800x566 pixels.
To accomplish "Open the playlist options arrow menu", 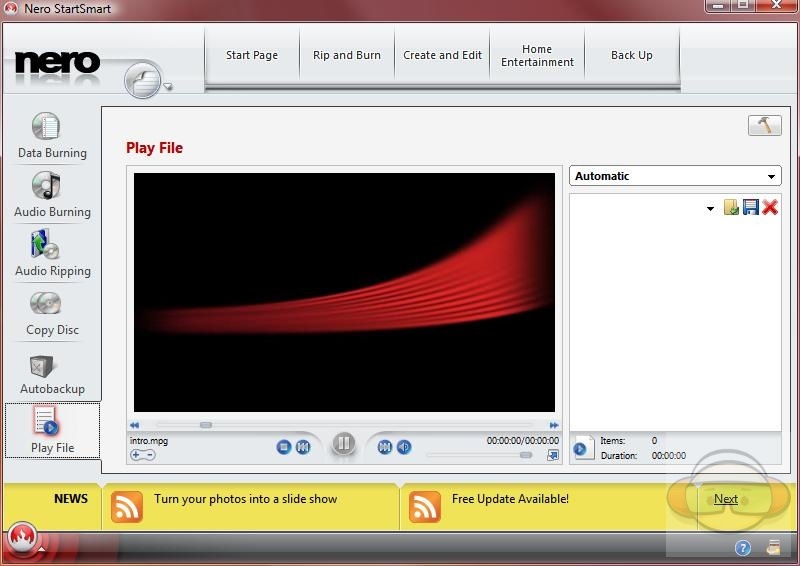I will [x=710, y=209].
